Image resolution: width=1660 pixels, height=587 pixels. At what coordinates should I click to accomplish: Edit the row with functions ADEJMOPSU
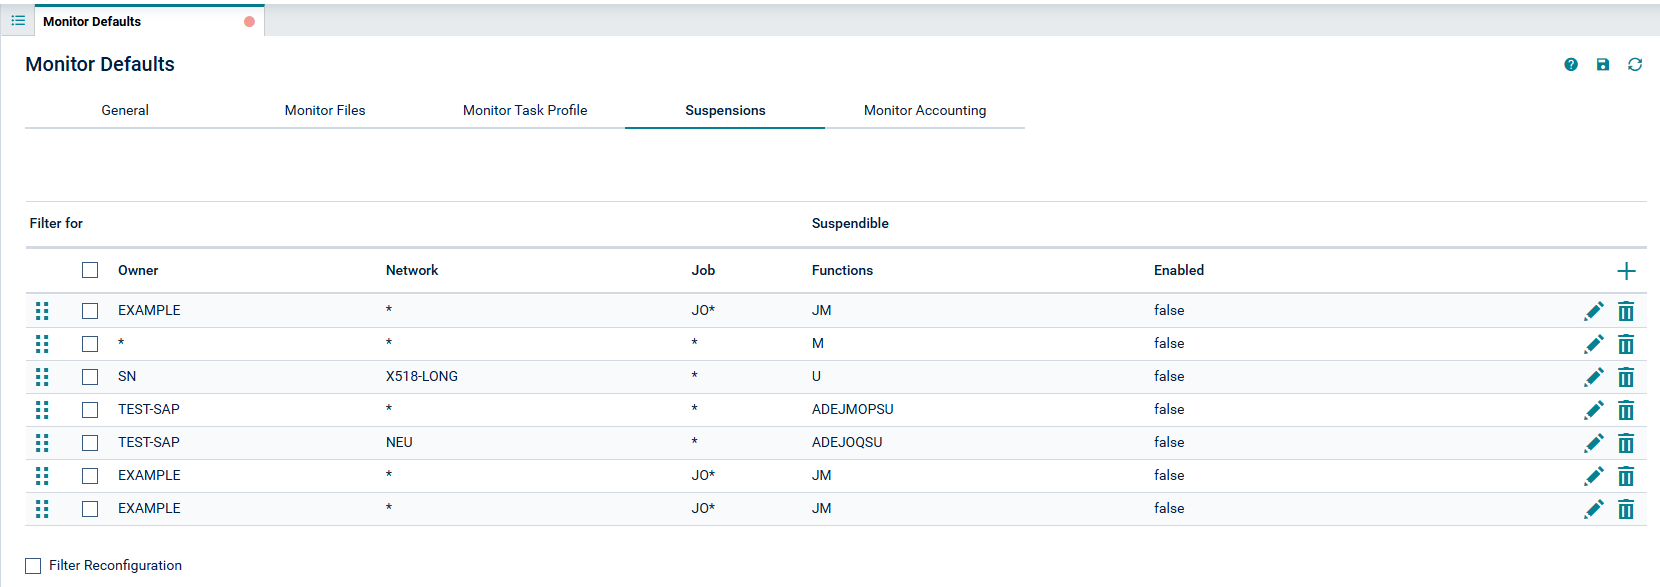[1594, 410]
